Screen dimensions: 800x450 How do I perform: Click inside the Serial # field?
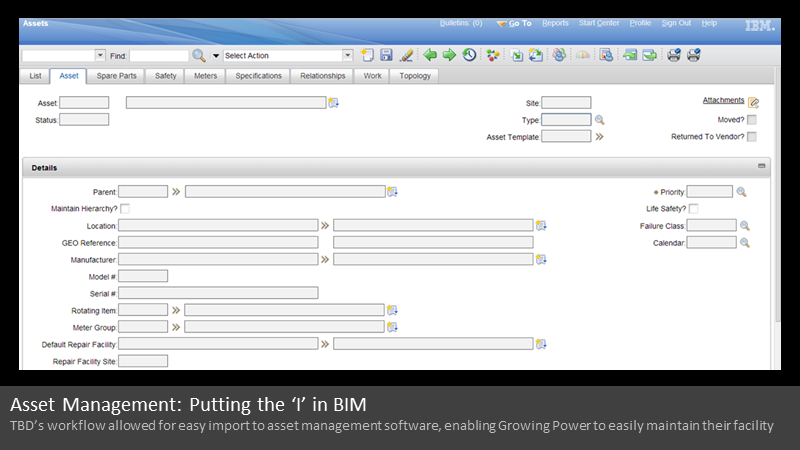218,293
